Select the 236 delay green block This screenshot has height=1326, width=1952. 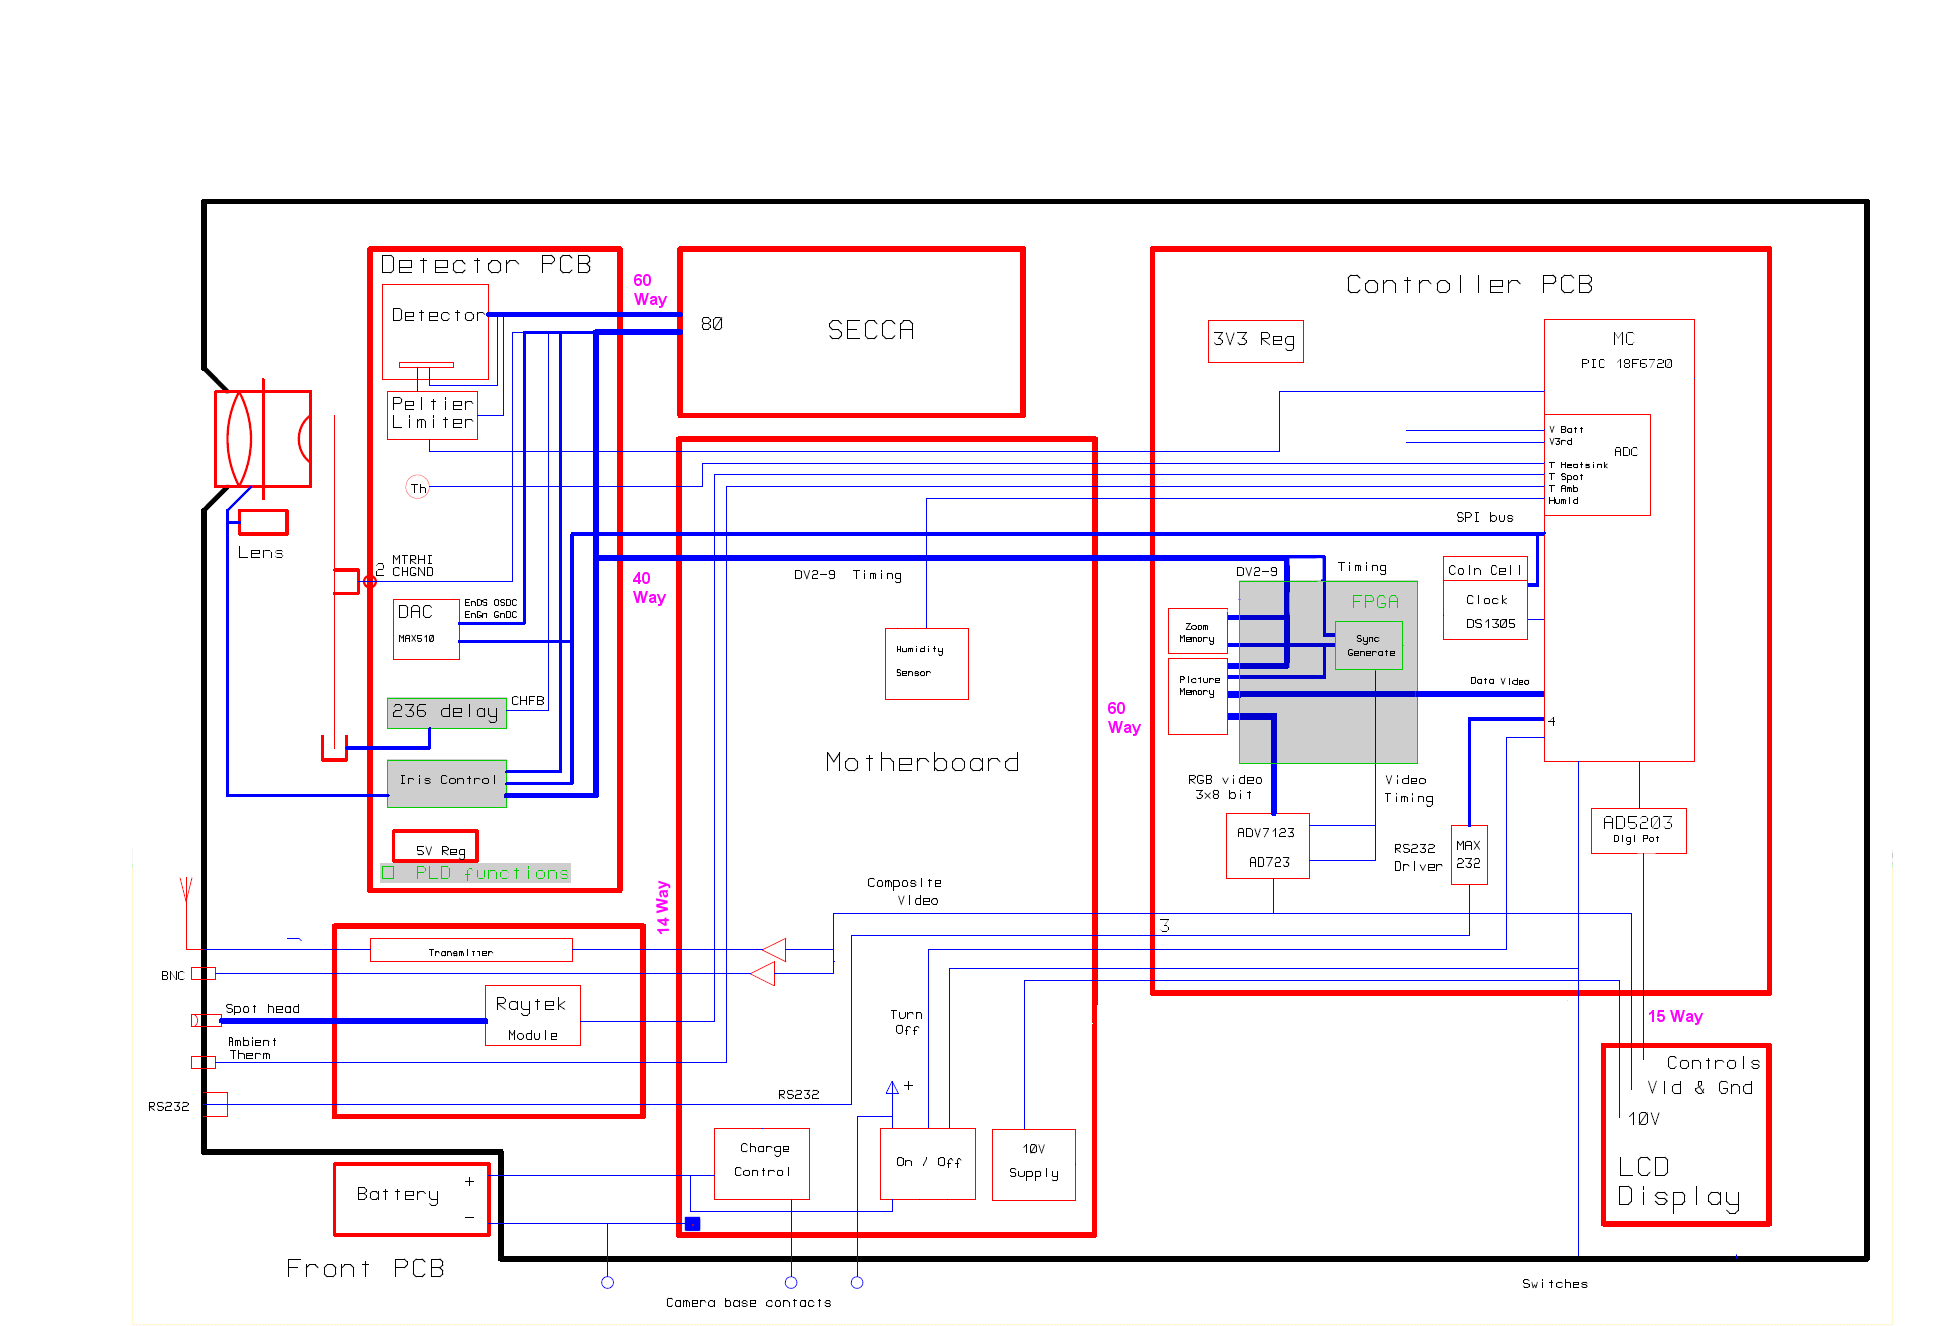coord(447,712)
